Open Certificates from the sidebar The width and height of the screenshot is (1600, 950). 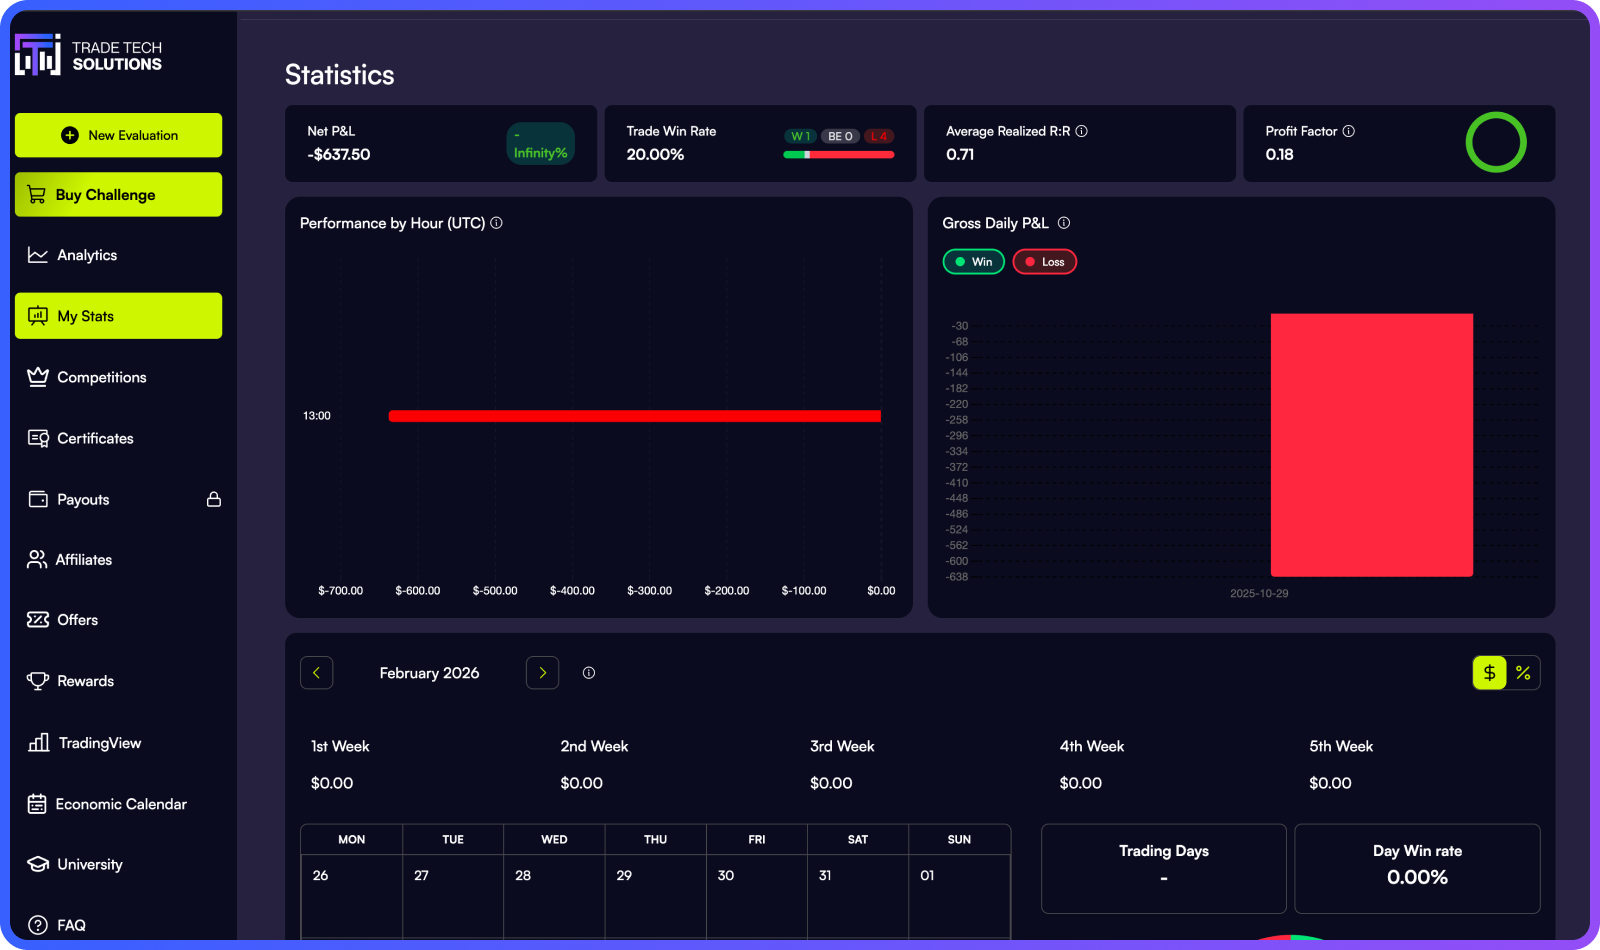point(95,438)
